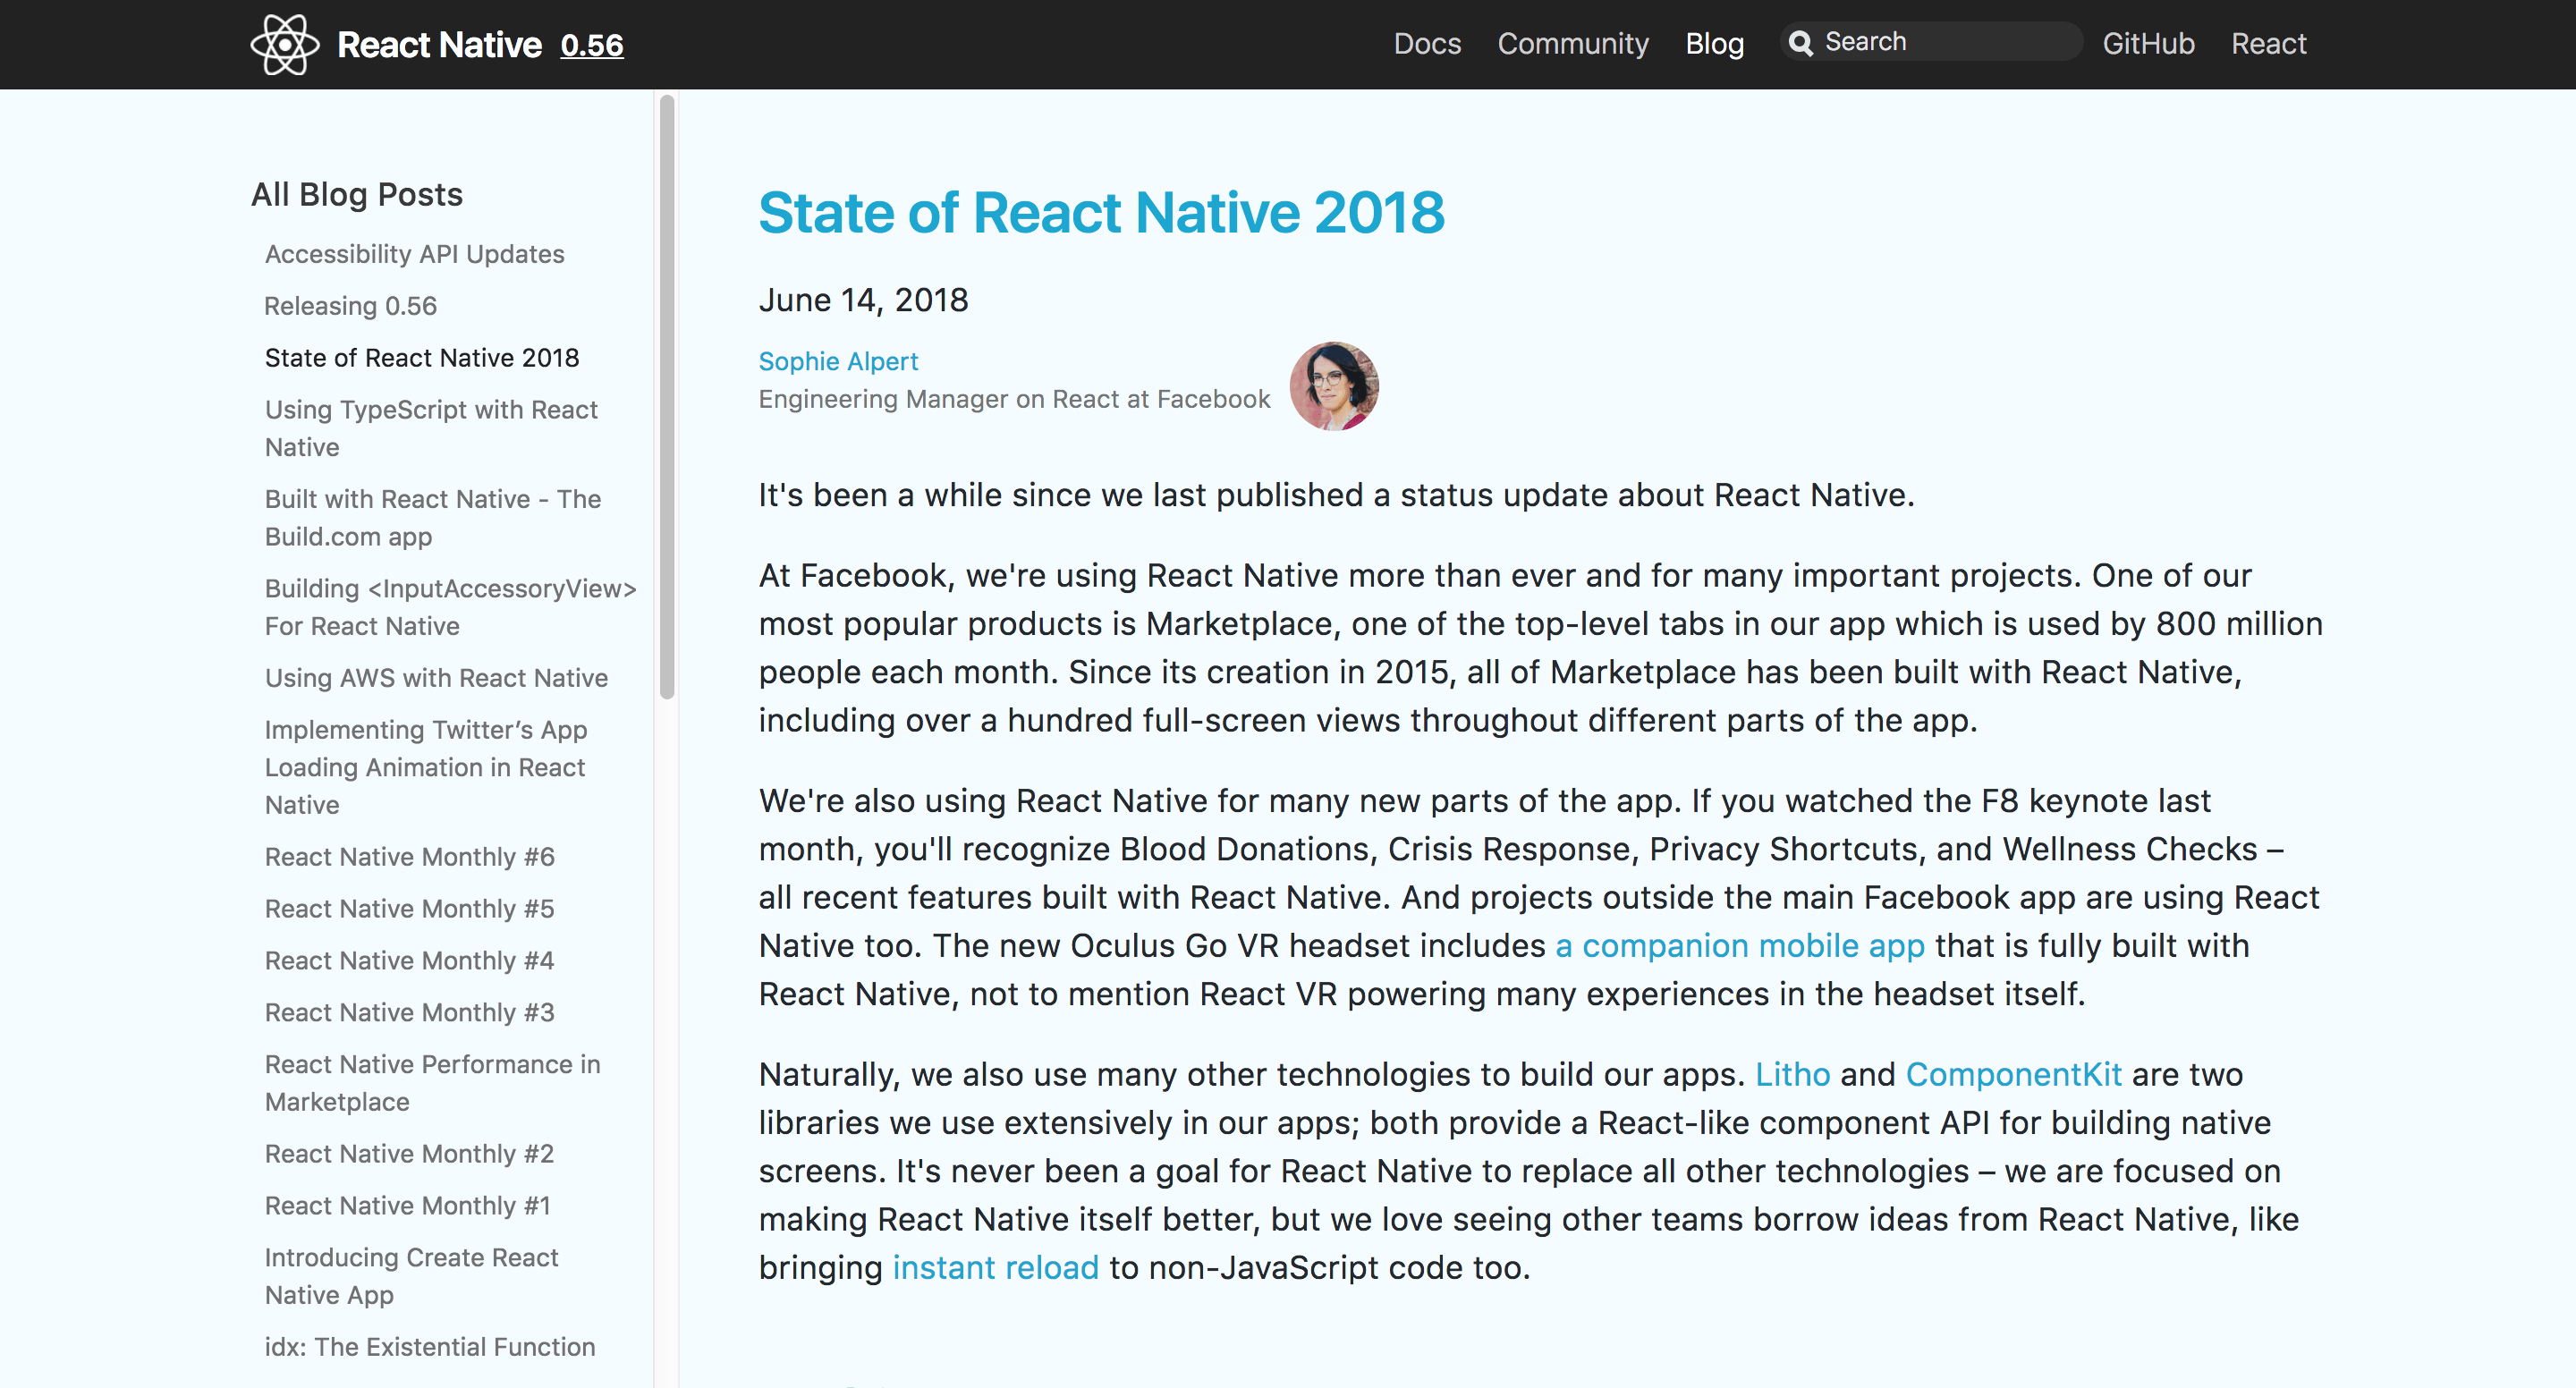
Task: Open the React Native Monthly #6 post
Action: (x=409, y=856)
